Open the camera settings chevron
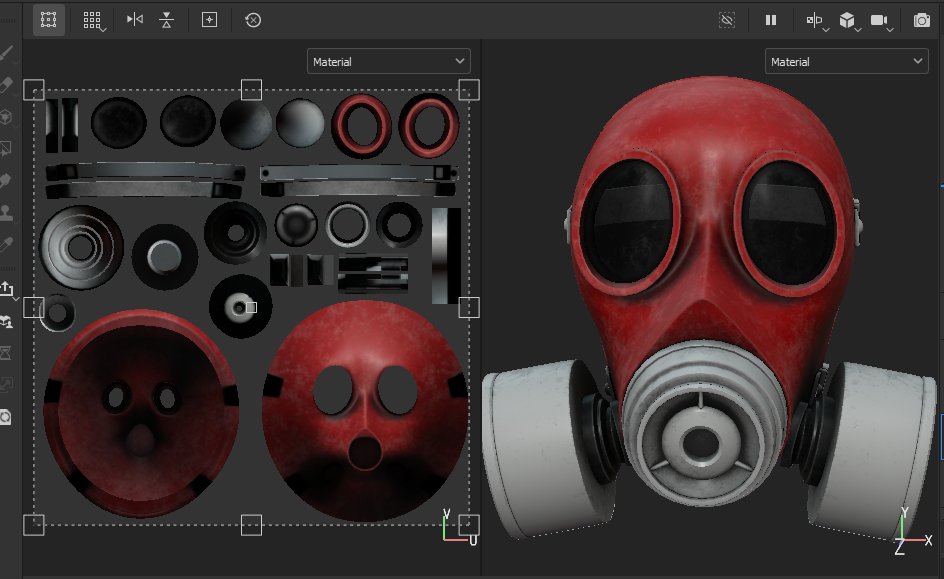 point(889,27)
